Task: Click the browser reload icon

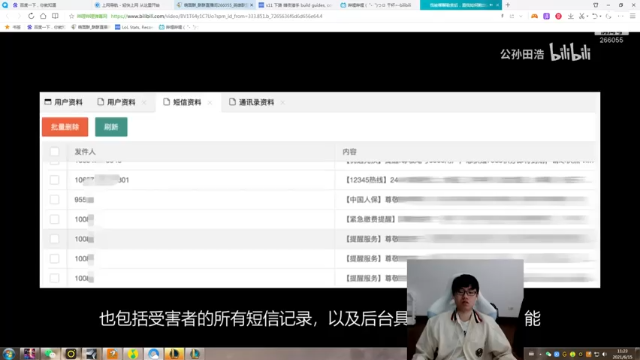Action: (31, 16)
